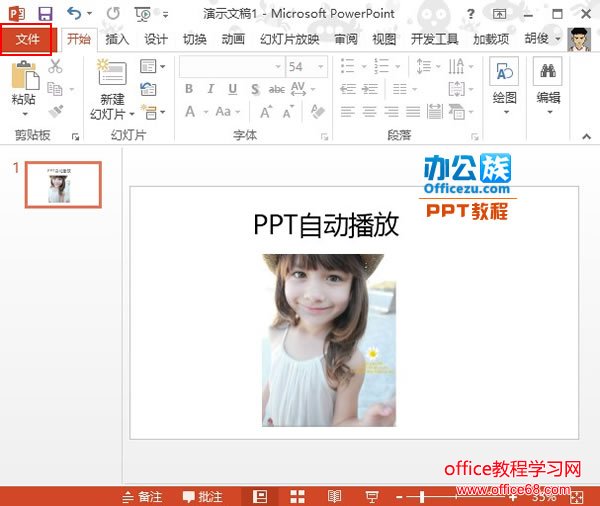
Task: Click the Redo/Repeat icon
Action: tap(113, 14)
